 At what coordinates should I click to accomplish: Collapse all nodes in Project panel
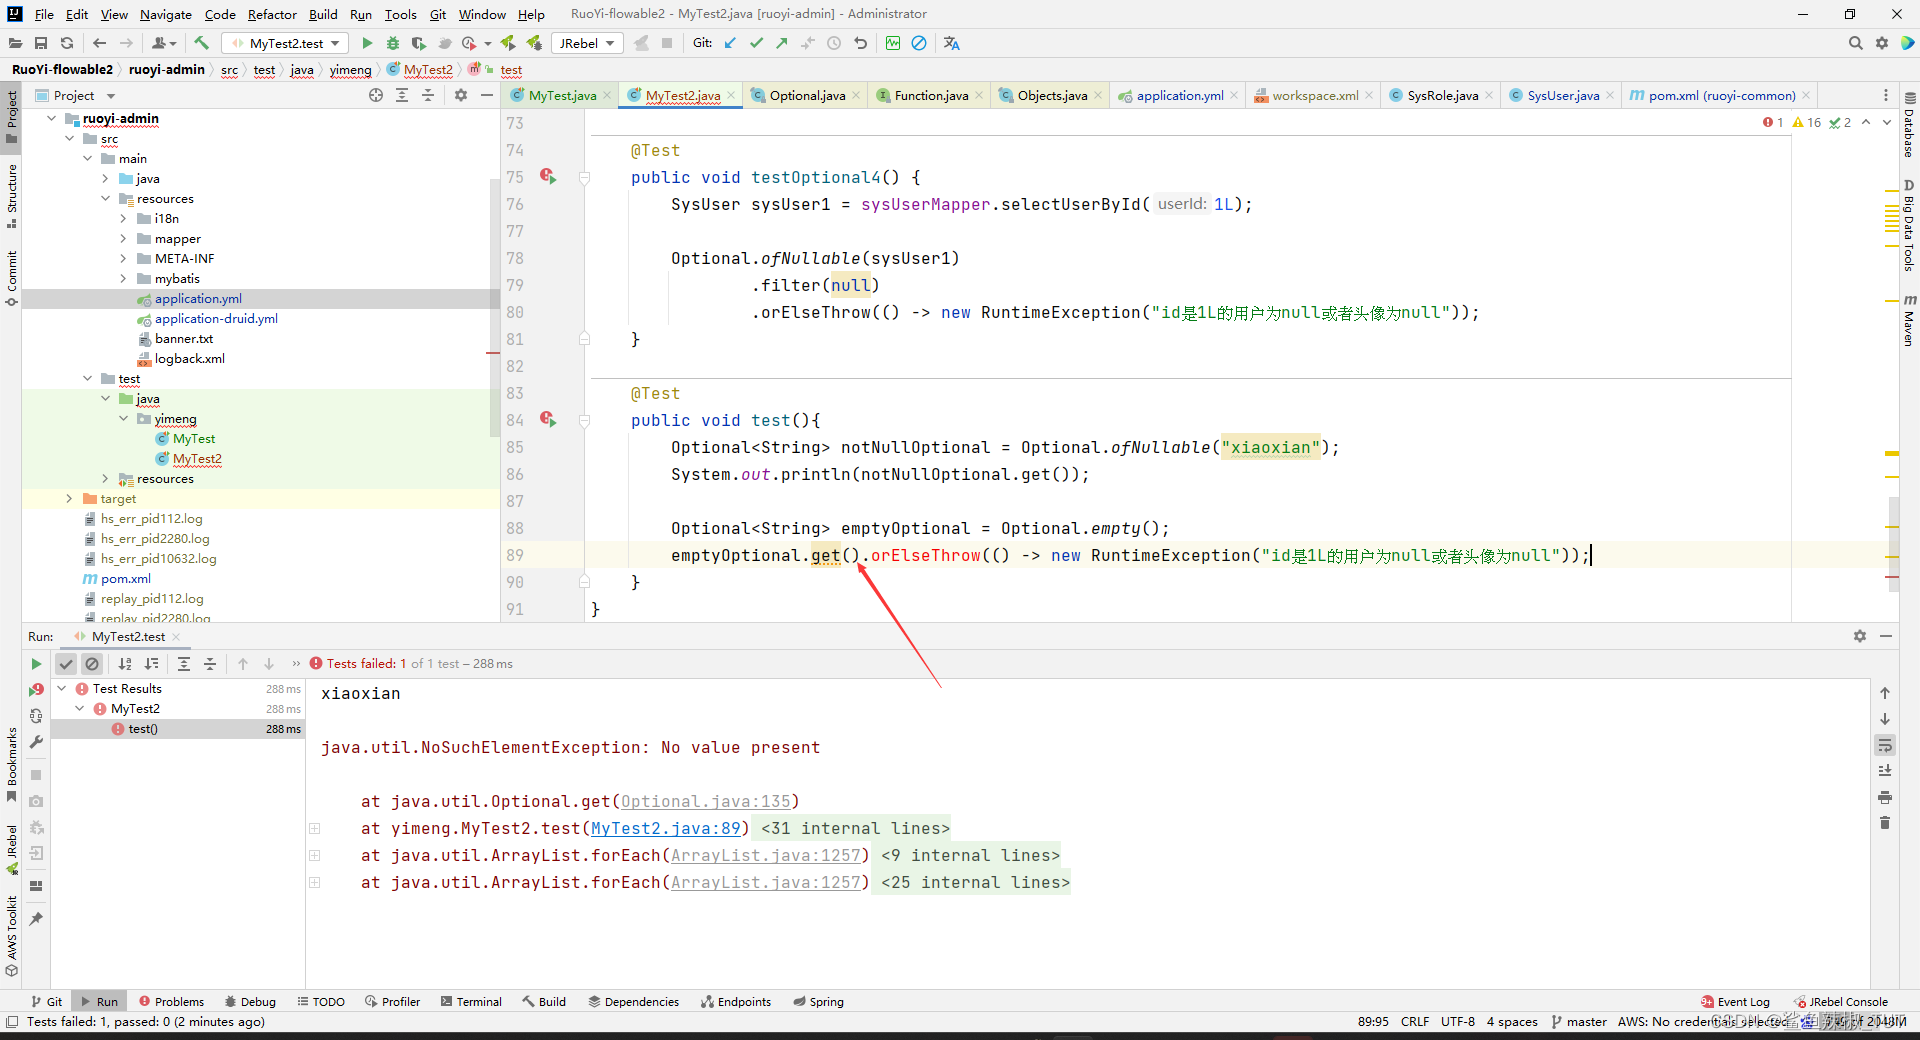click(x=428, y=95)
